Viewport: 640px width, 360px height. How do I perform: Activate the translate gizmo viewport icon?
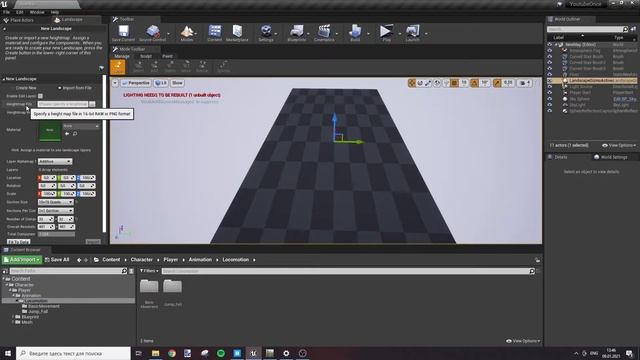[411, 83]
